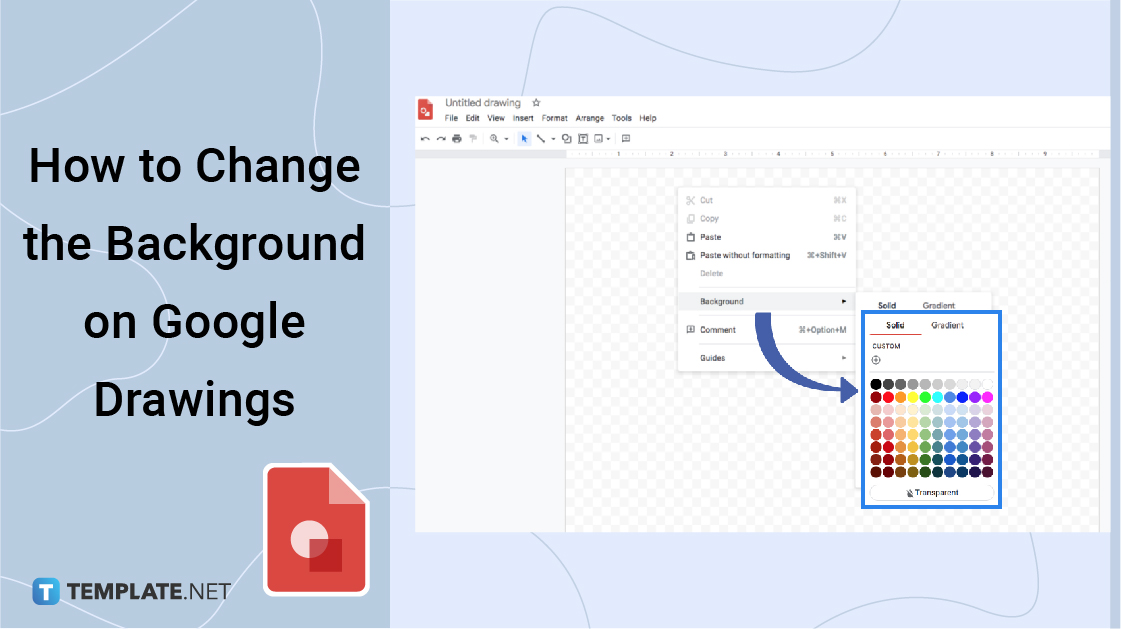Add a custom color with plus icon
This screenshot has width=1121, height=629.
click(876, 360)
